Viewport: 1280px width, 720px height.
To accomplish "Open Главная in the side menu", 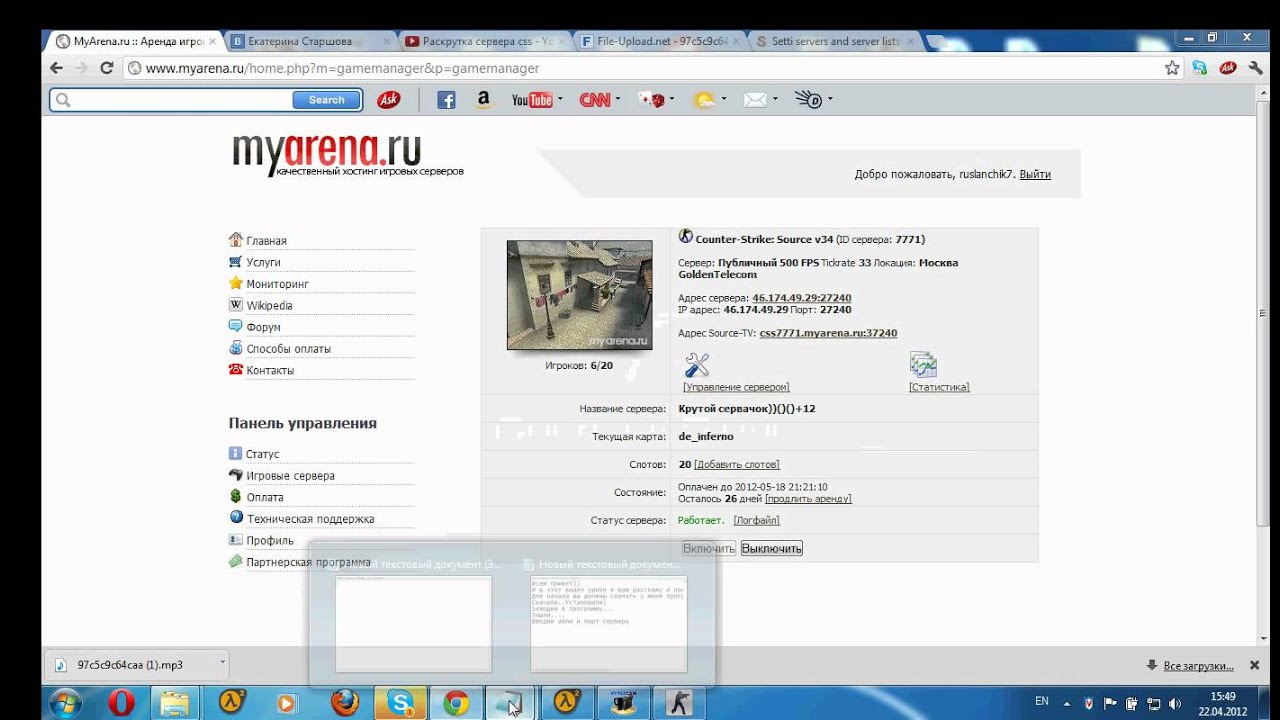I will 266,241.
